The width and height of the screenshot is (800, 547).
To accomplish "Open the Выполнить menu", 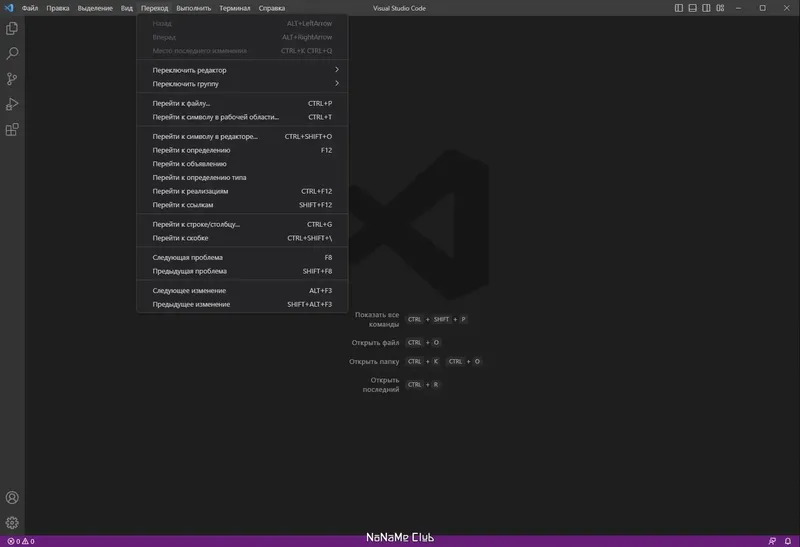I will pyautogui.click(x=193, y=8).
